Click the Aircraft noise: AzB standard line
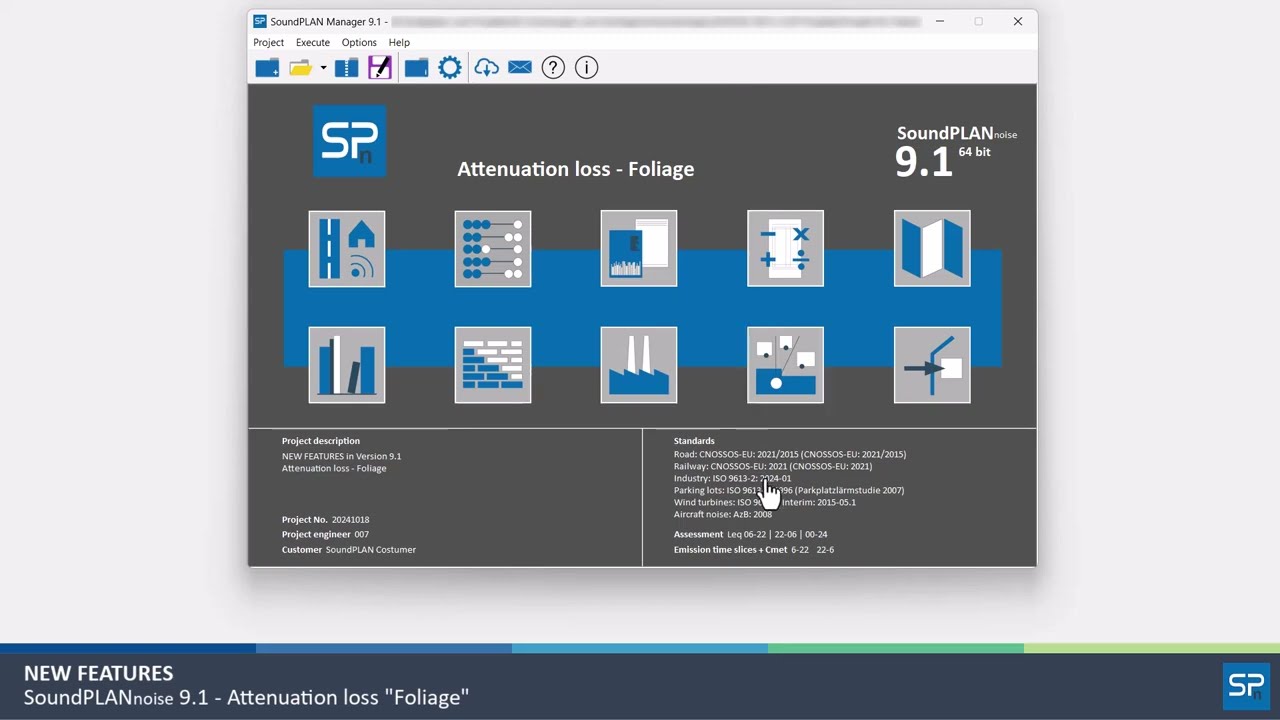1280x720 pixels. pos(723,514)
